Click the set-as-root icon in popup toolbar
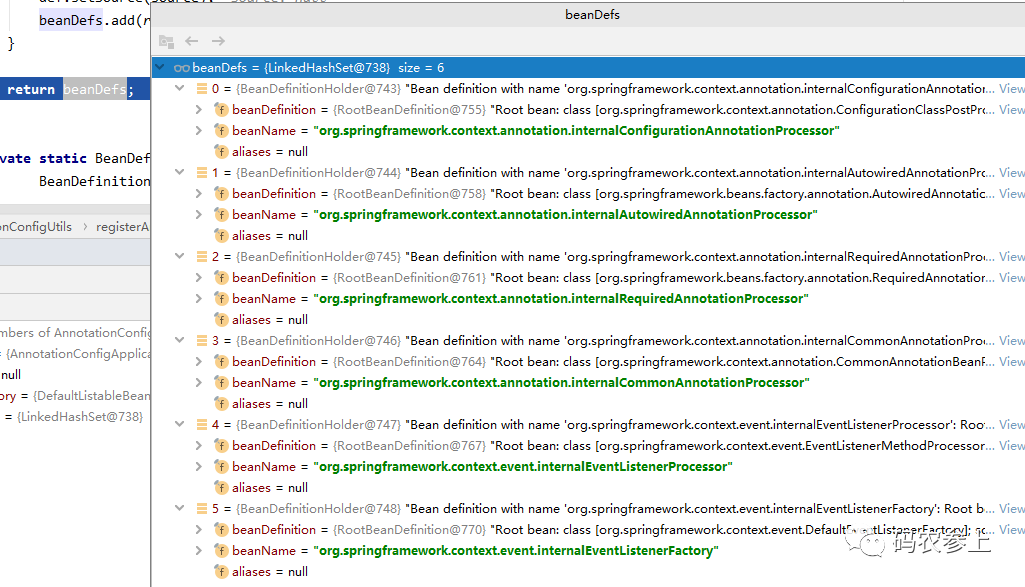Viewport: 1025px width, 587px height. [166, 42]
